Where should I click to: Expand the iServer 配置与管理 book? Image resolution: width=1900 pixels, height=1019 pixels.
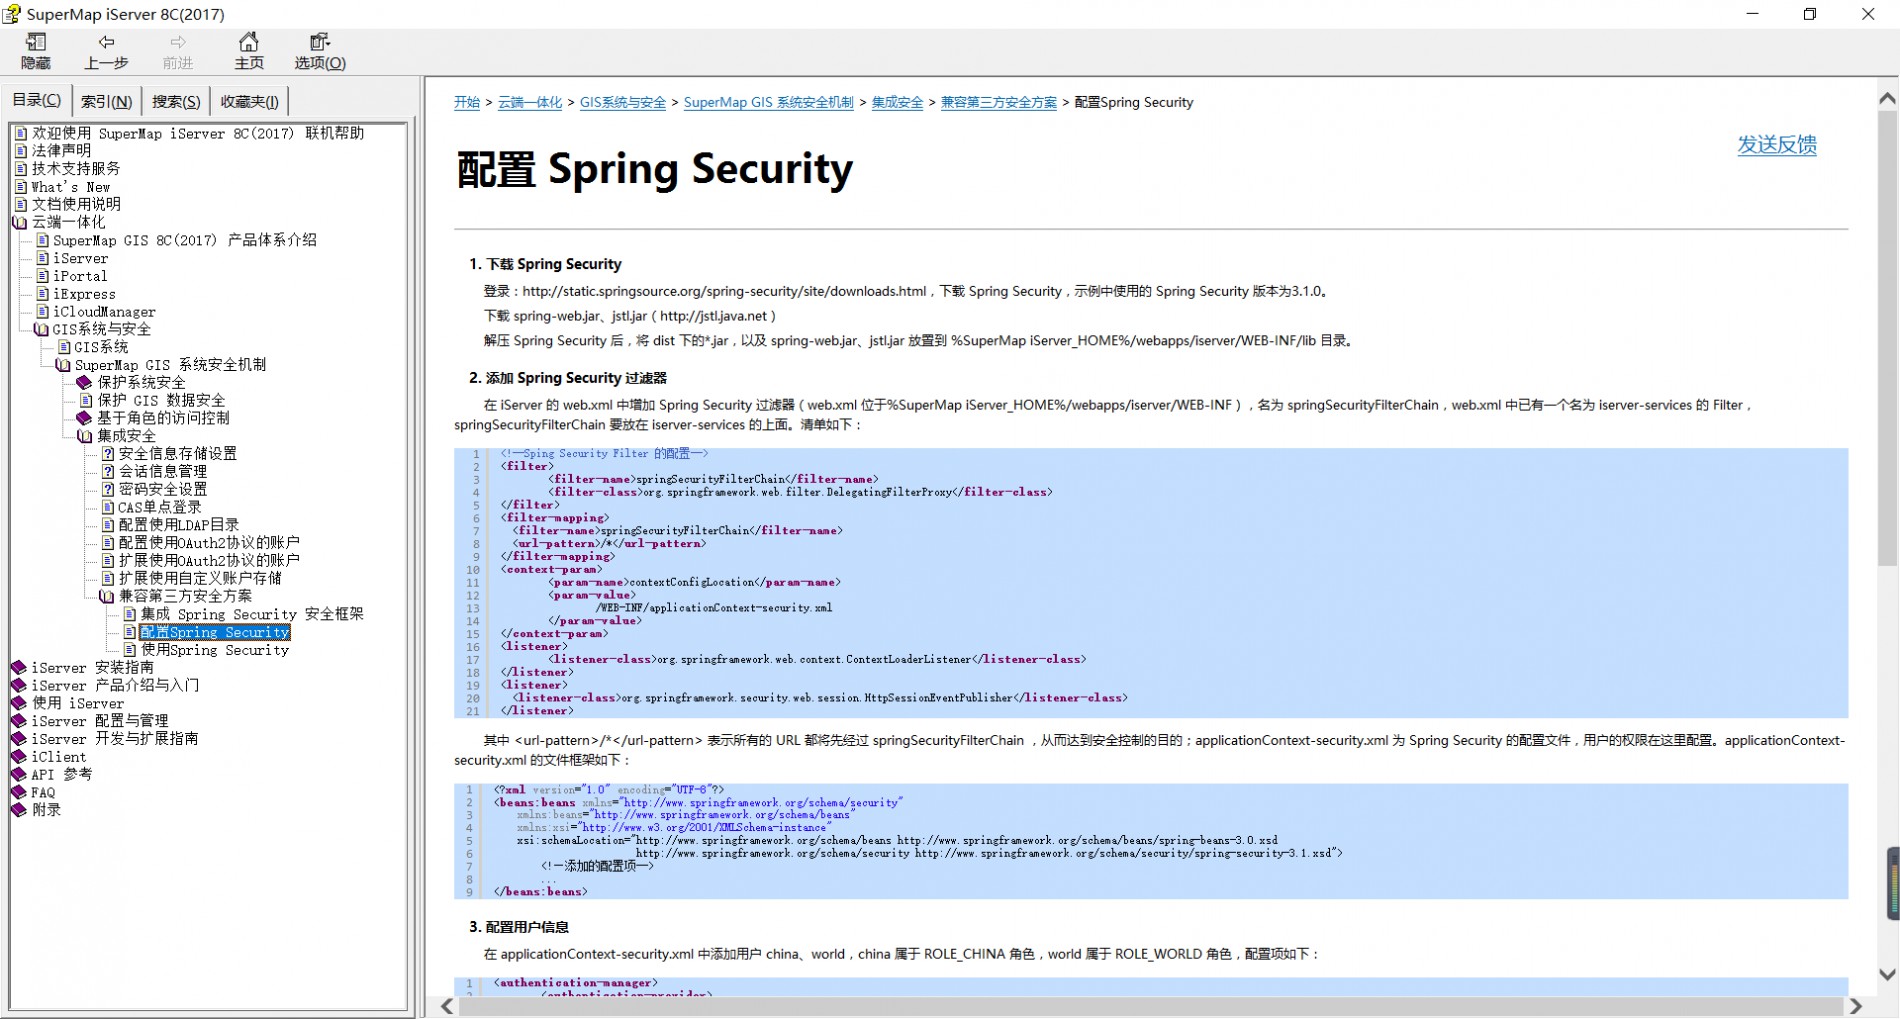[x=19, y=721]
